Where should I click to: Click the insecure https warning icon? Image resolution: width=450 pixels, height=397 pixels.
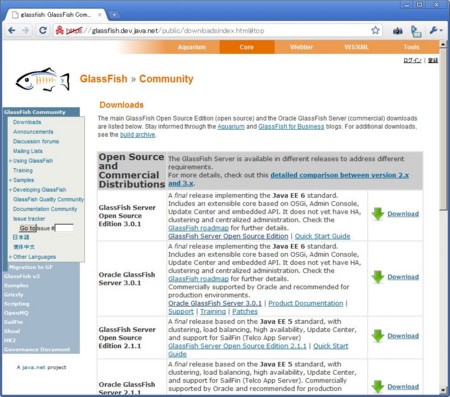click(x=60, y=30)
